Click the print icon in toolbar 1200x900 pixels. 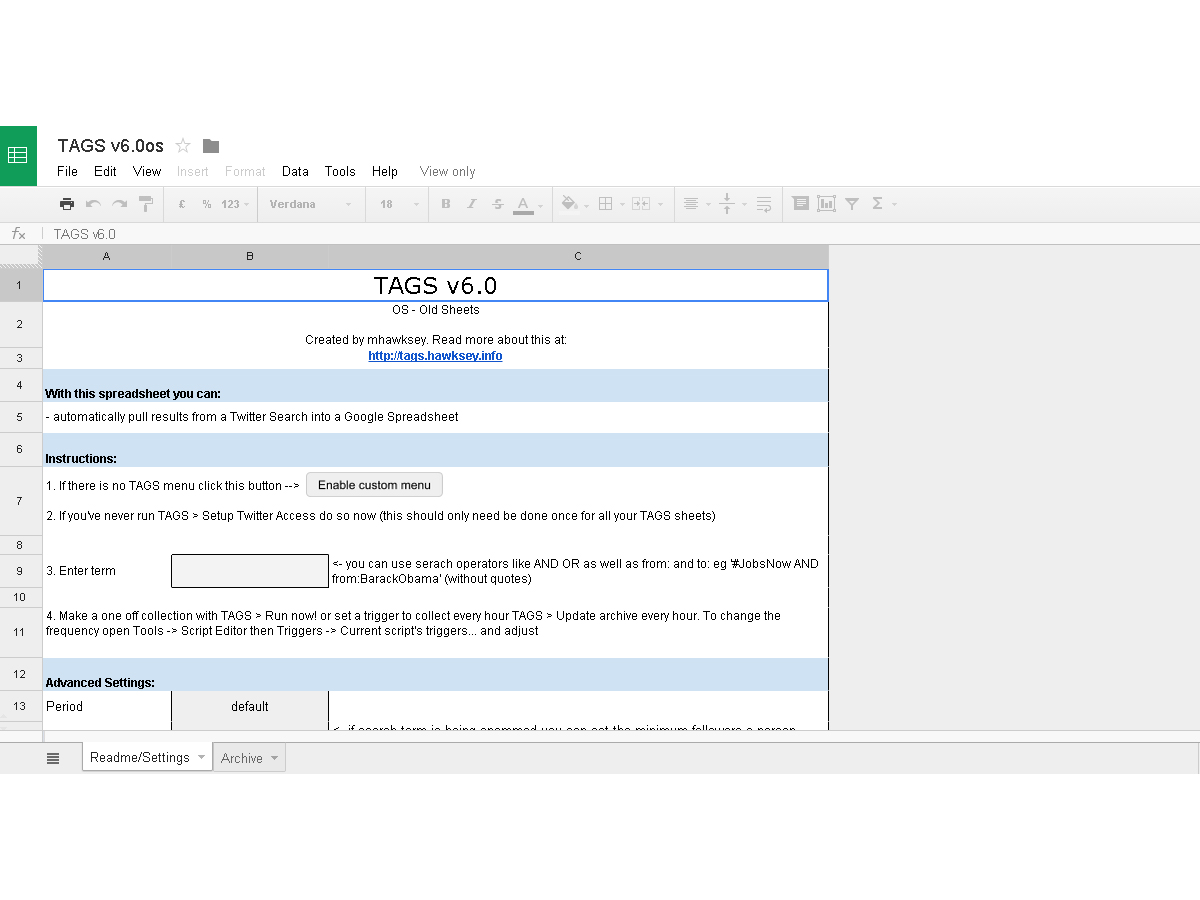[67, 204]
